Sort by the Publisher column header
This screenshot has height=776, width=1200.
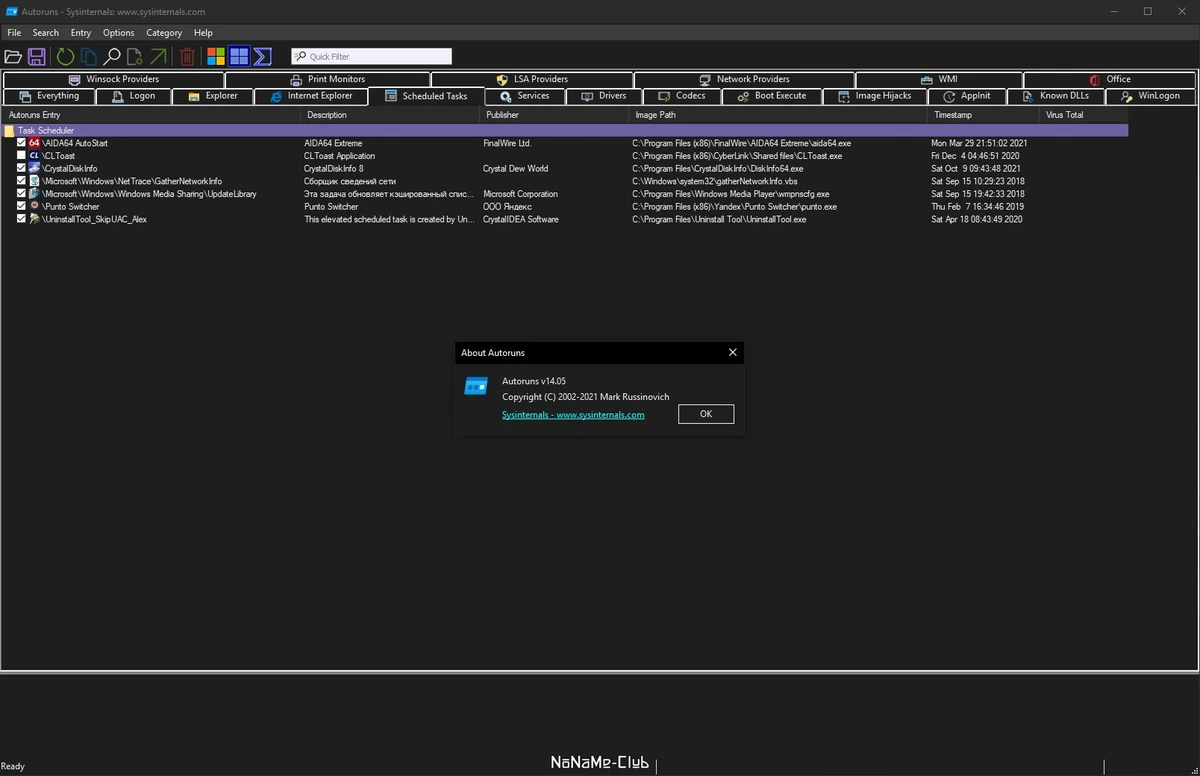click(x=555, y=115)
